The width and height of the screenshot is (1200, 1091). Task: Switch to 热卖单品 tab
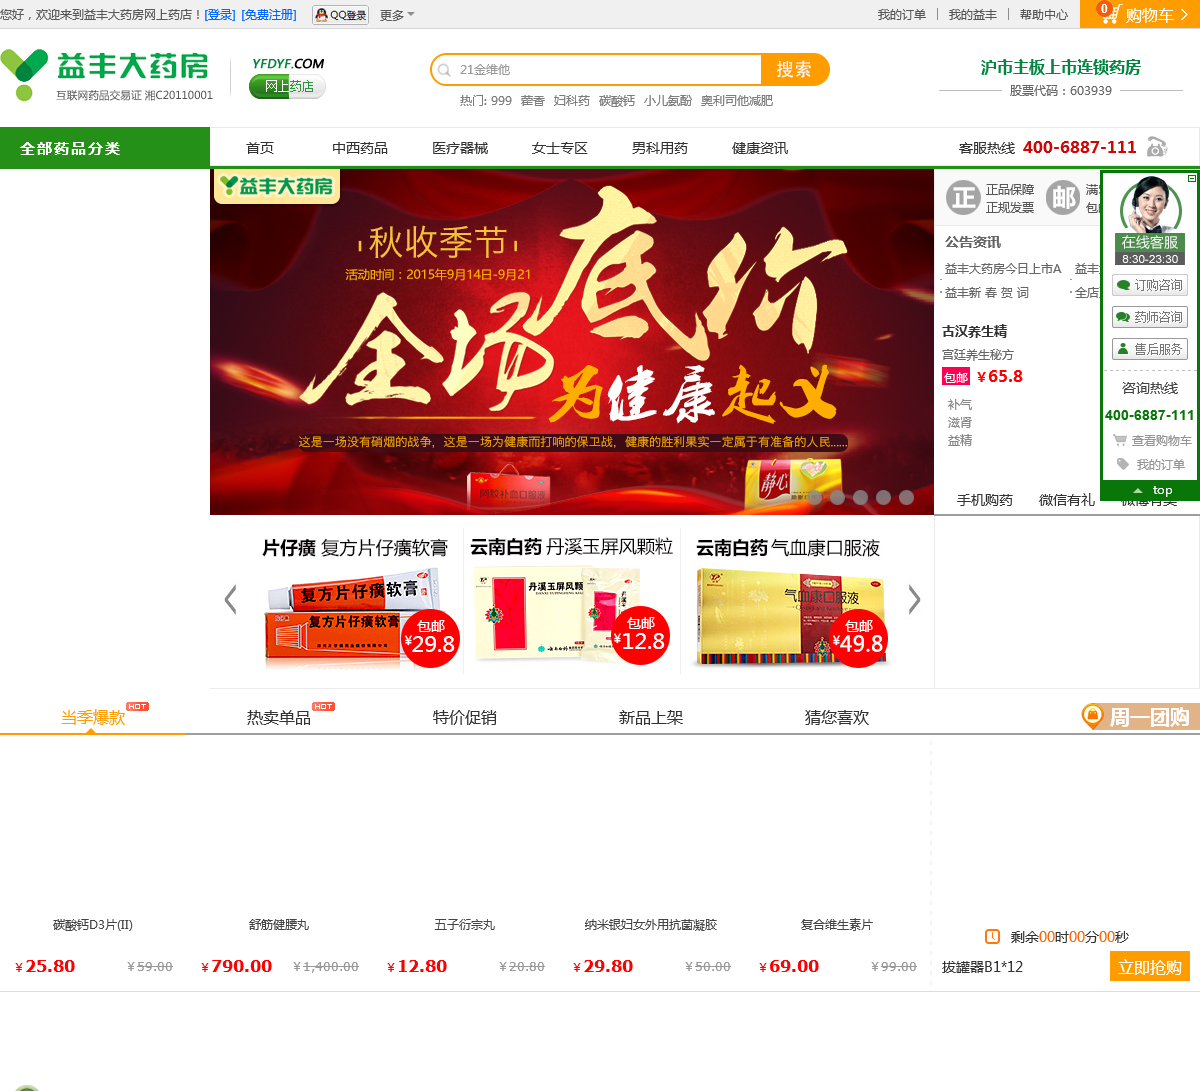pos(279,717)
